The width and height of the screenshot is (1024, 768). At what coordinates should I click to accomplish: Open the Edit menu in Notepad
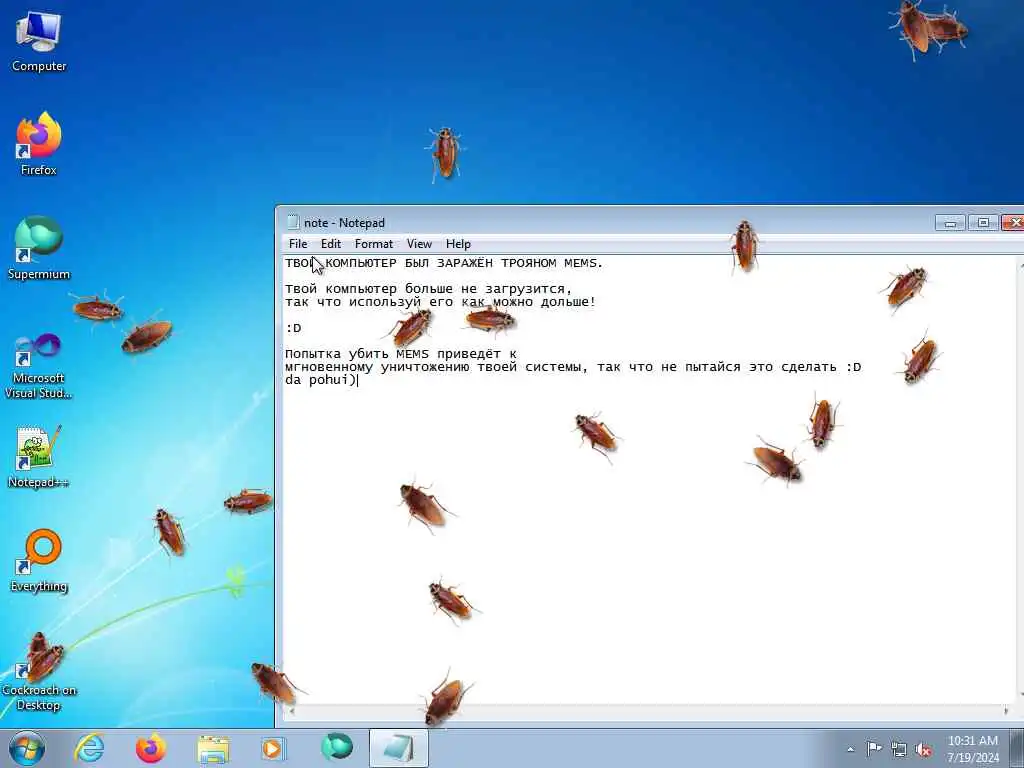point(330,244)
